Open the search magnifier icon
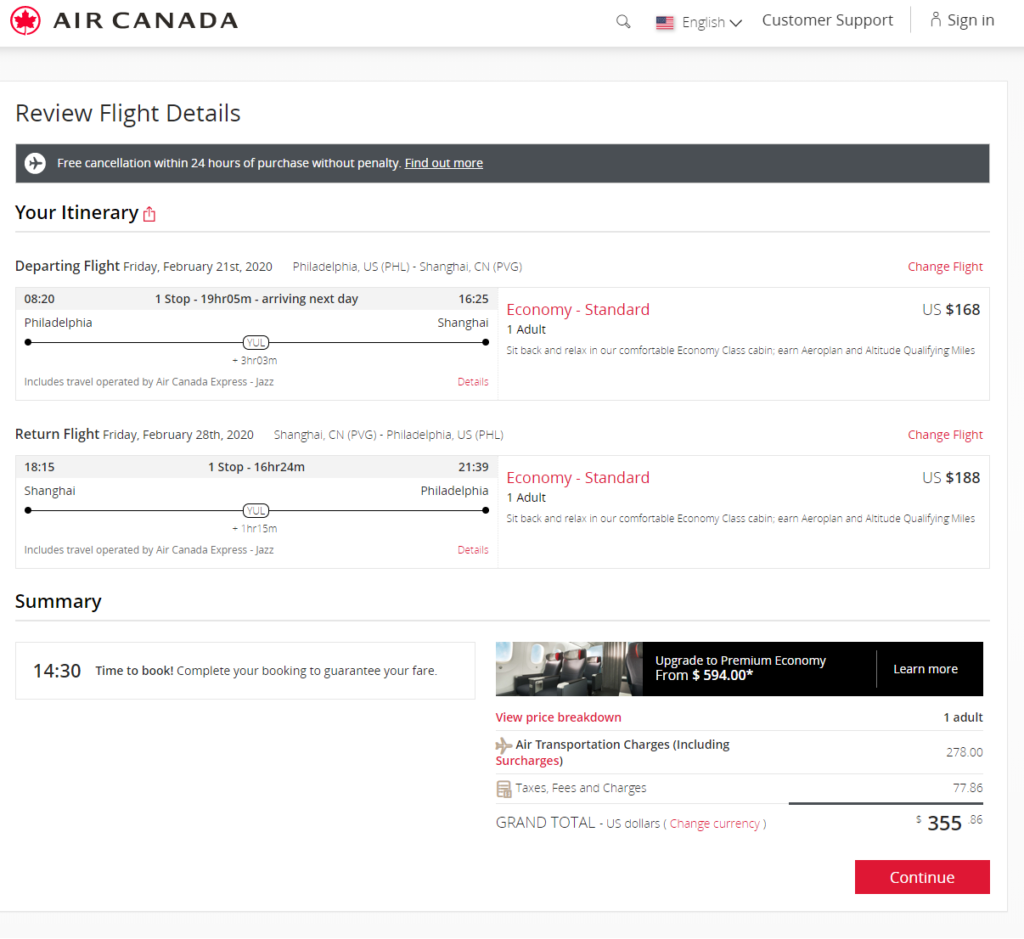 (x=623, y=22)
